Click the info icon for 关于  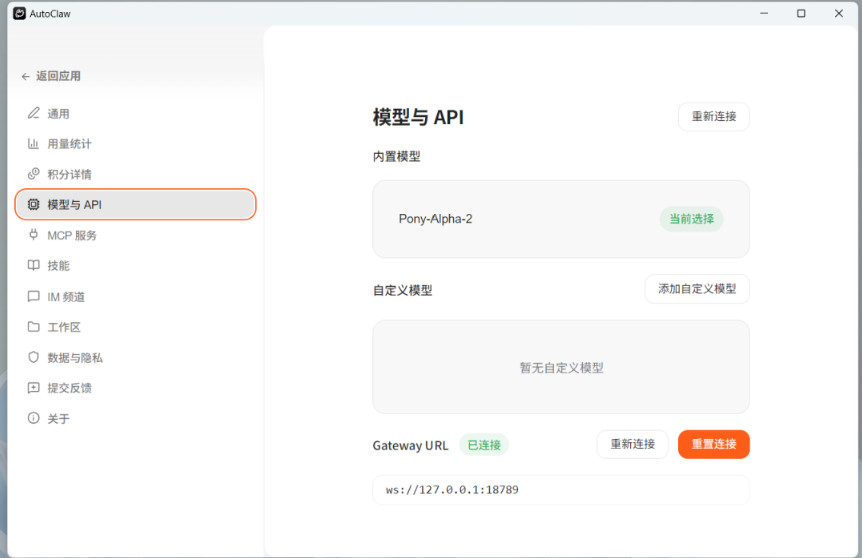[34, 418]
